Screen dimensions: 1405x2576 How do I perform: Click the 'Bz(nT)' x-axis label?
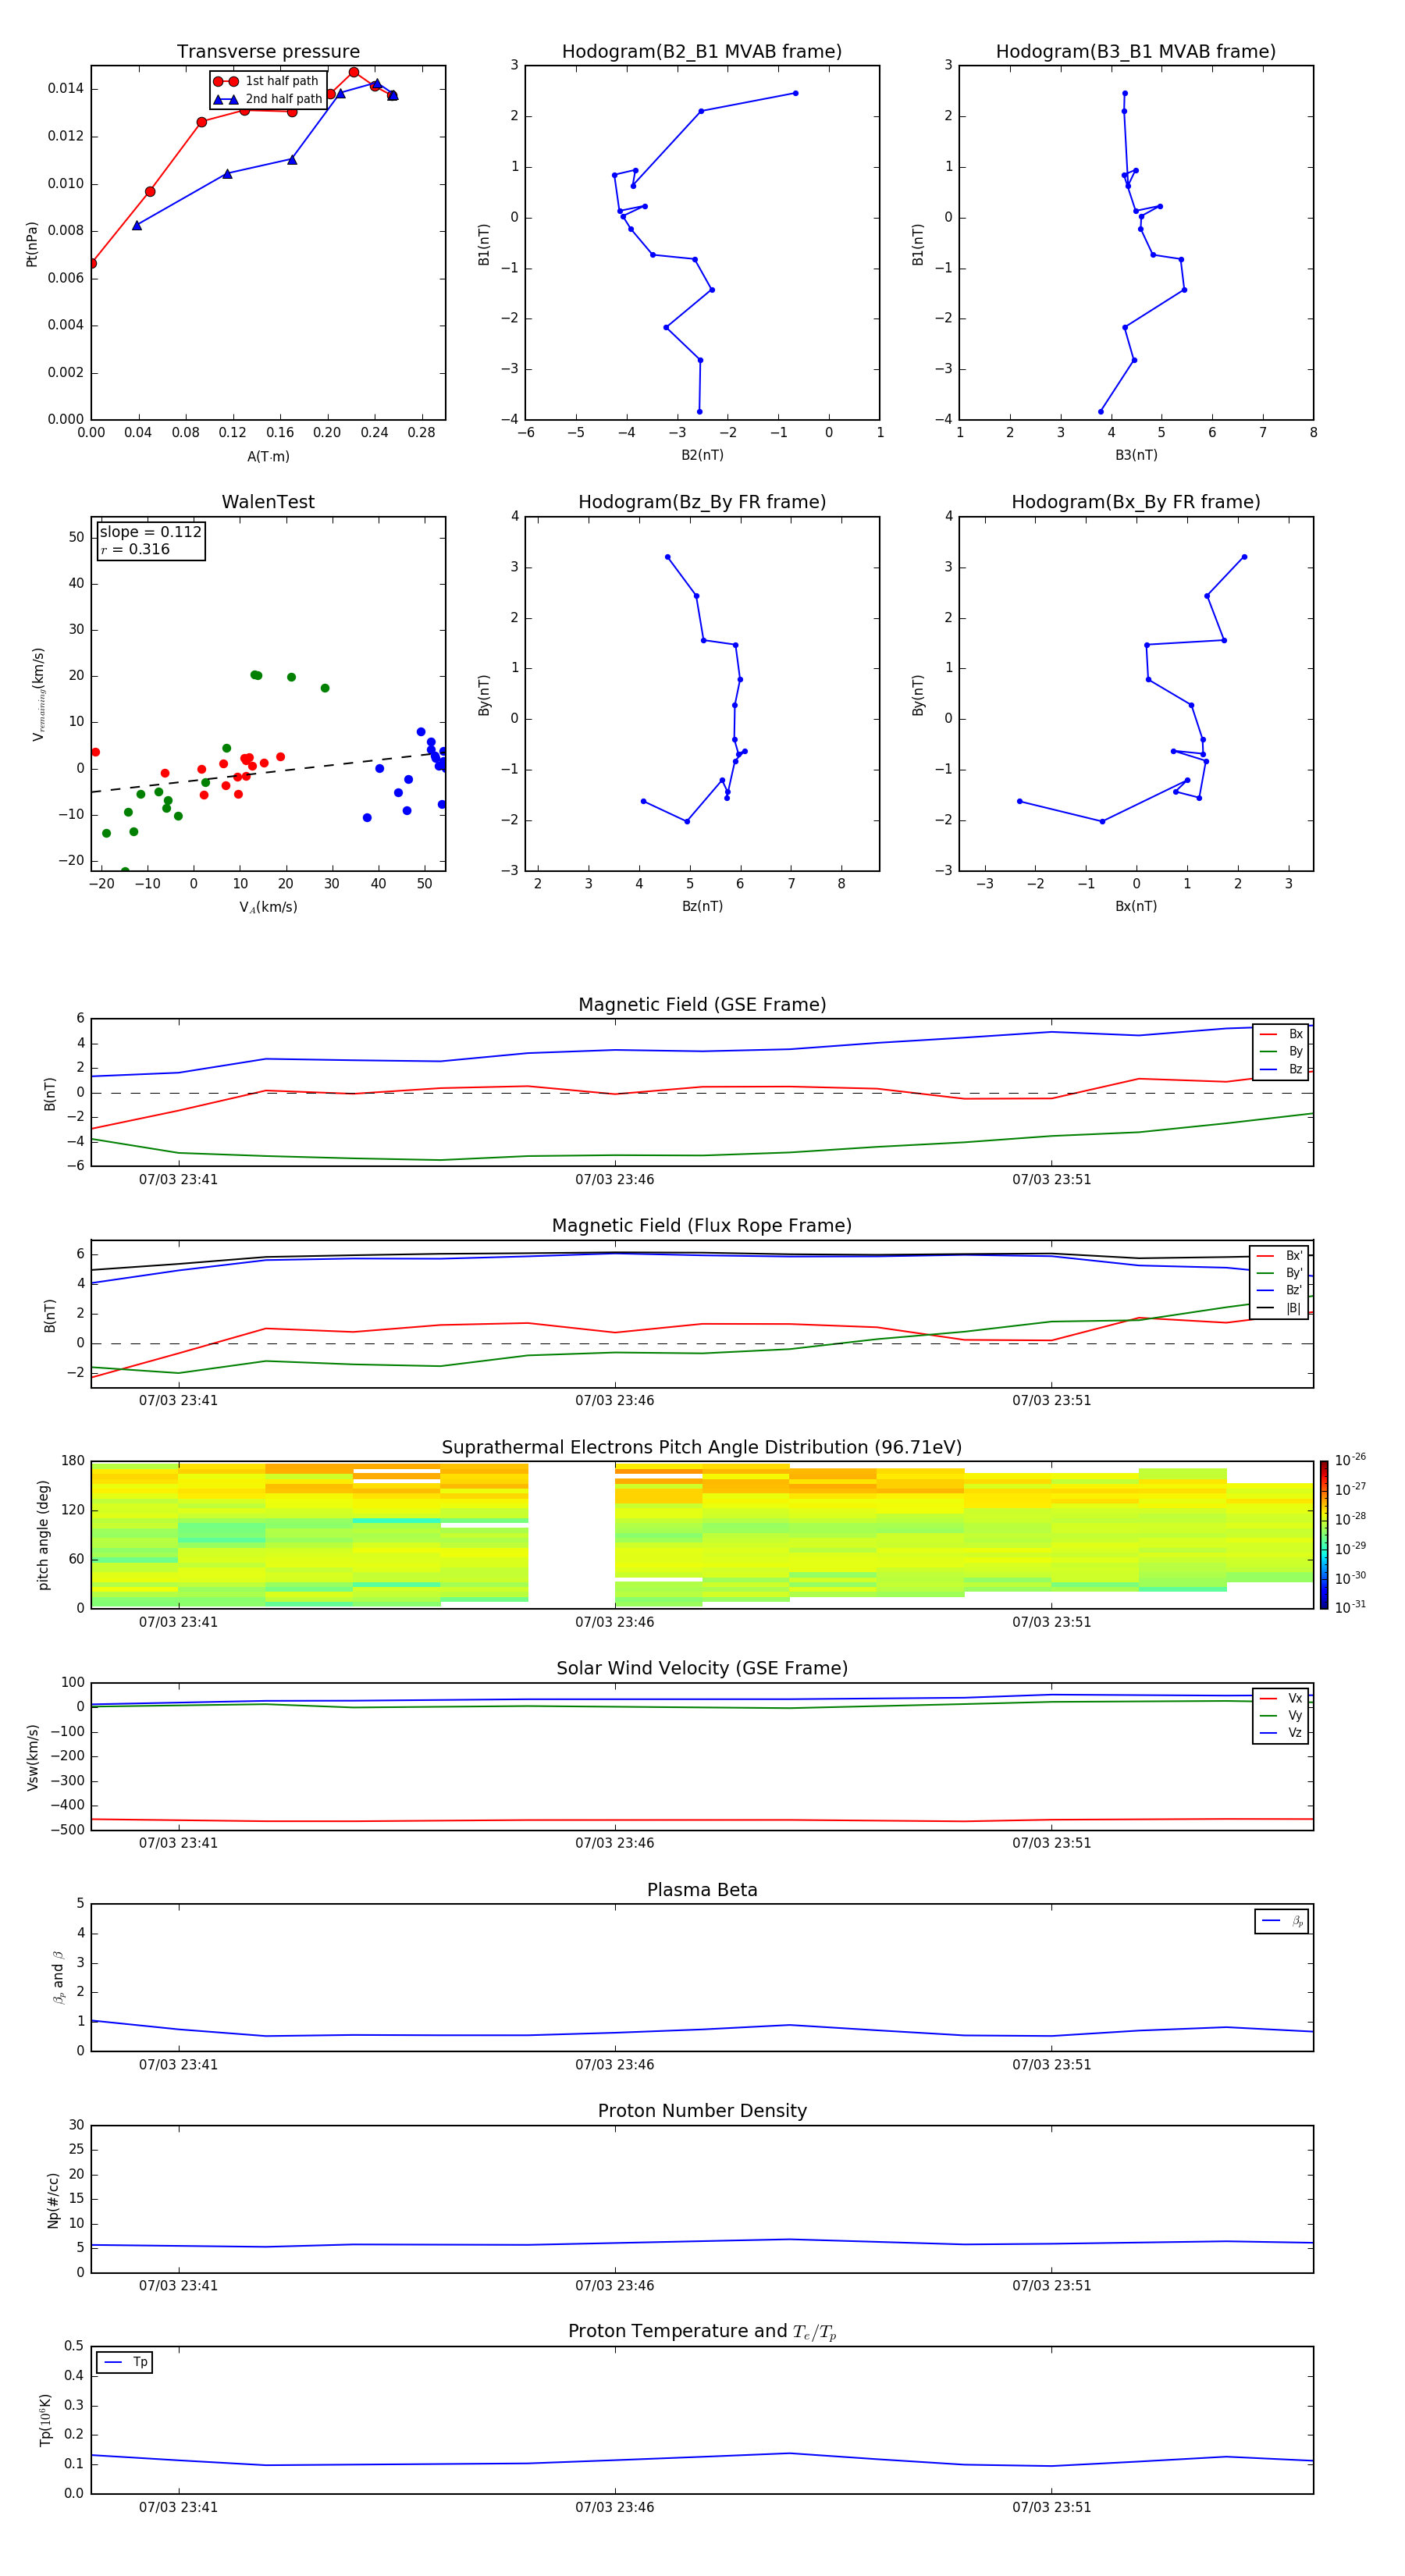tap(702, 906)
